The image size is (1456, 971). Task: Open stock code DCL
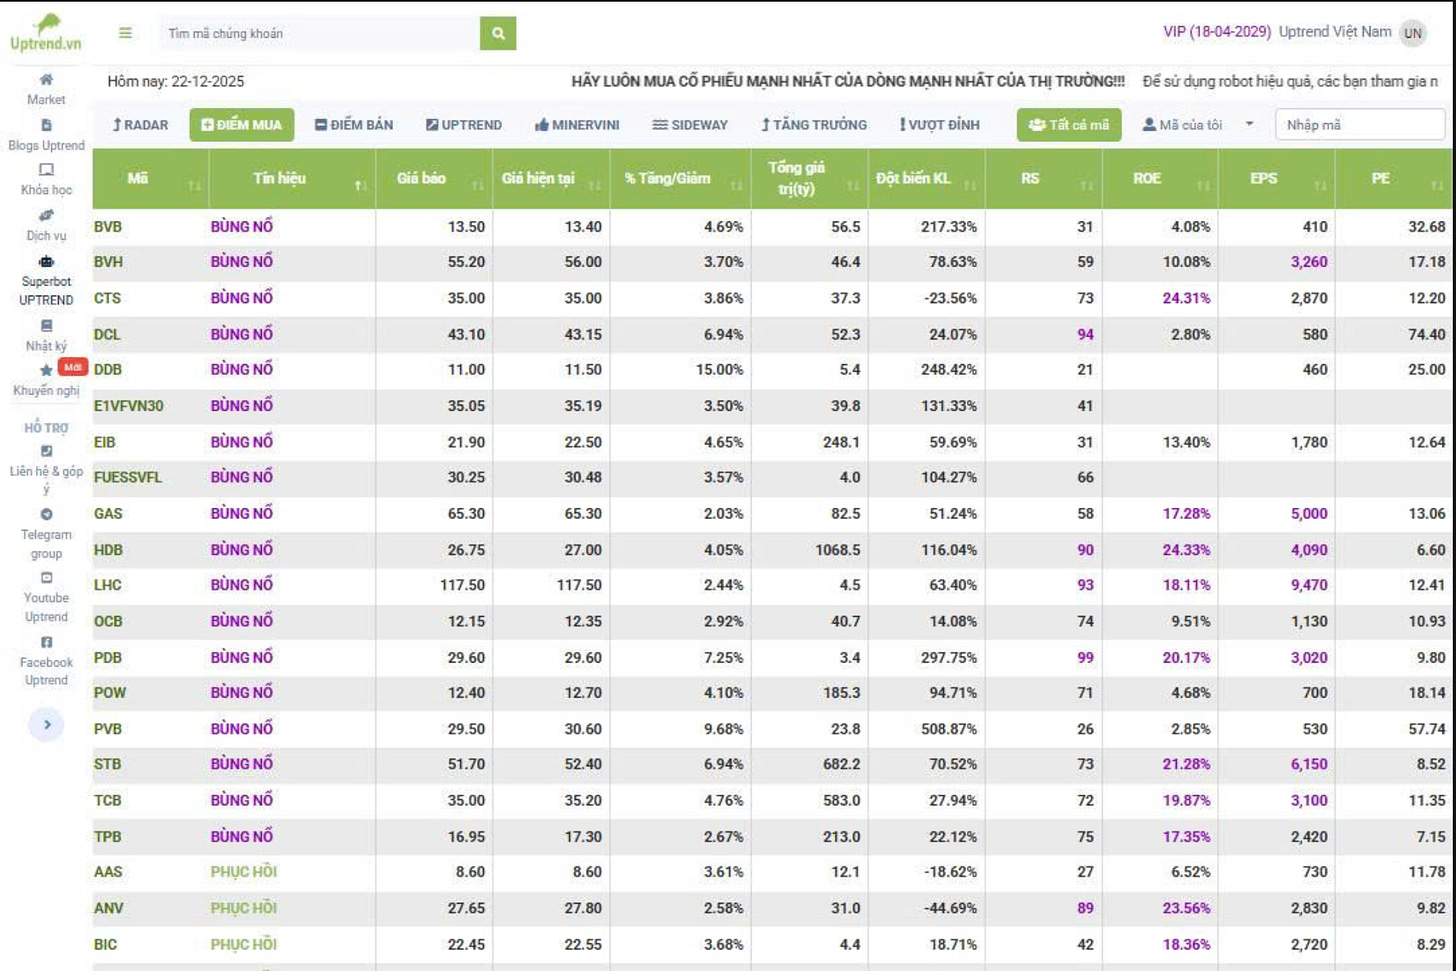click(x=107, y=334)
